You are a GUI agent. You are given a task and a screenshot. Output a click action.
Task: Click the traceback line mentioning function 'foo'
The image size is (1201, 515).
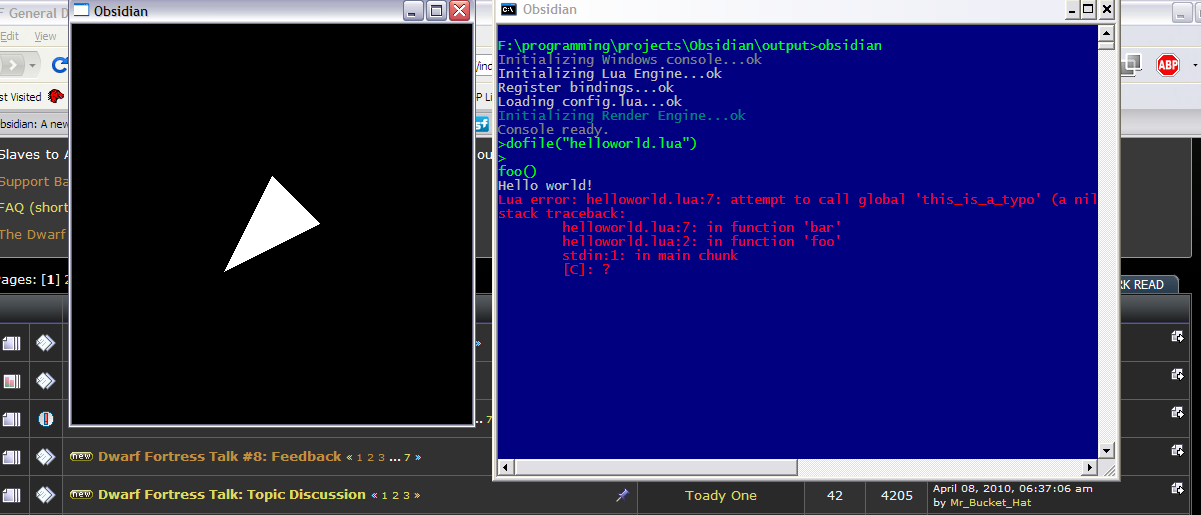[x=702, y=241]
